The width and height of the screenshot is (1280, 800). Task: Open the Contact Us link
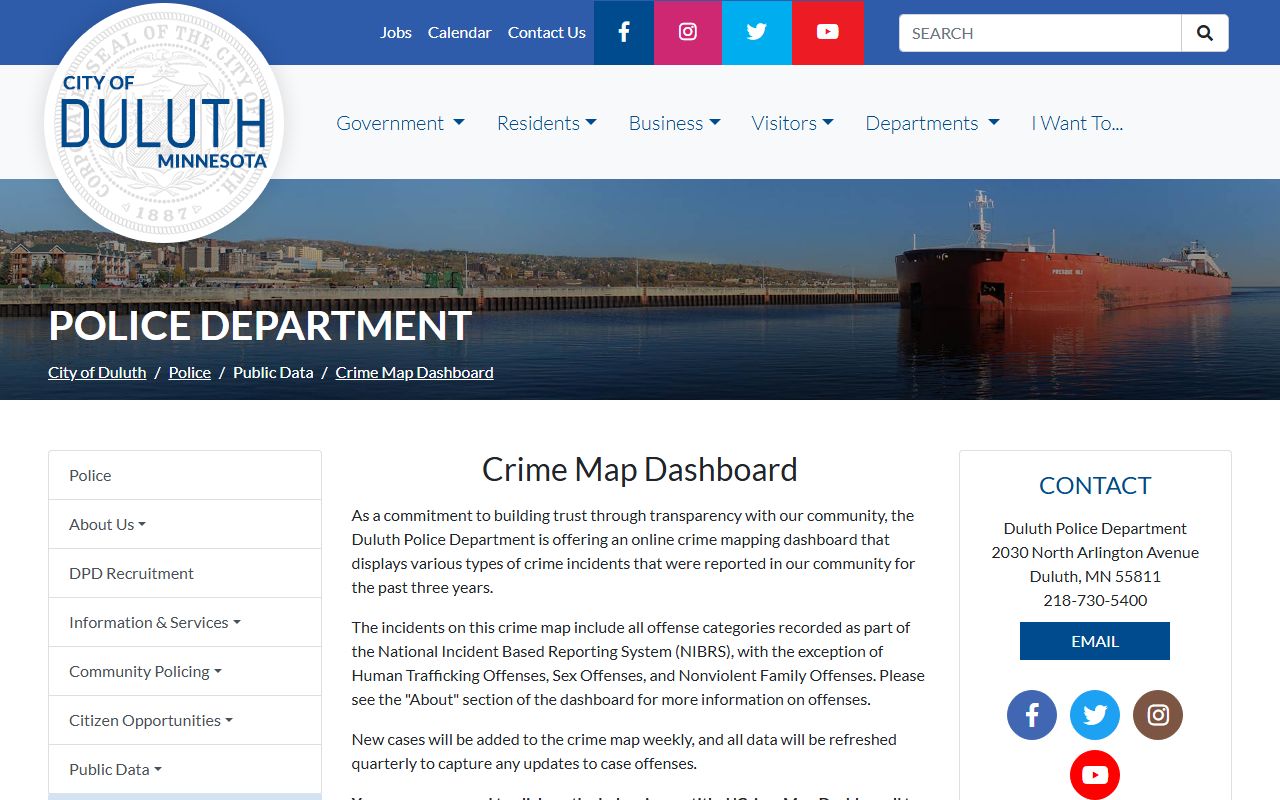pos(547,32)
